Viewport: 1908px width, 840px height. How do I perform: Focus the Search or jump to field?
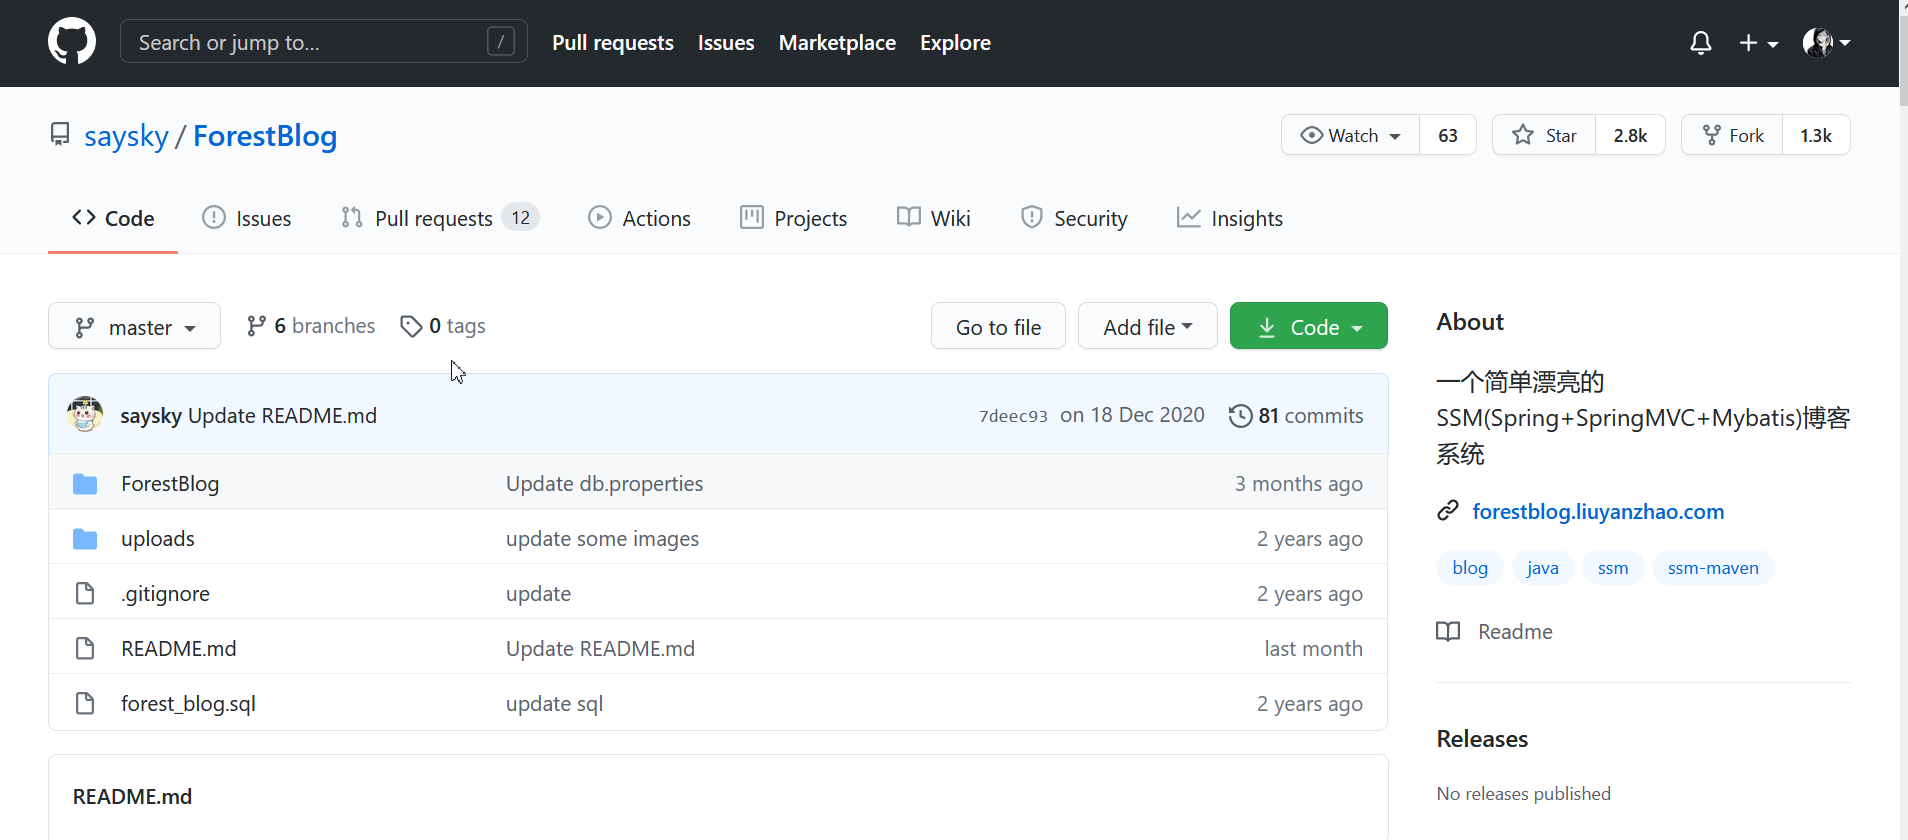[x=323, y=42]
